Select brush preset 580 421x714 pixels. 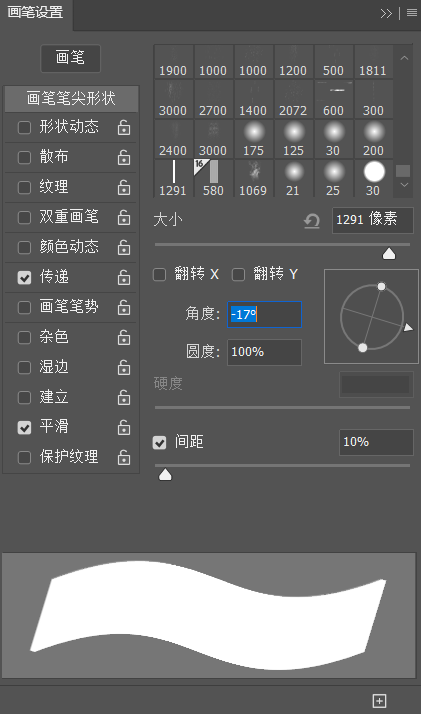pos(213,179)
